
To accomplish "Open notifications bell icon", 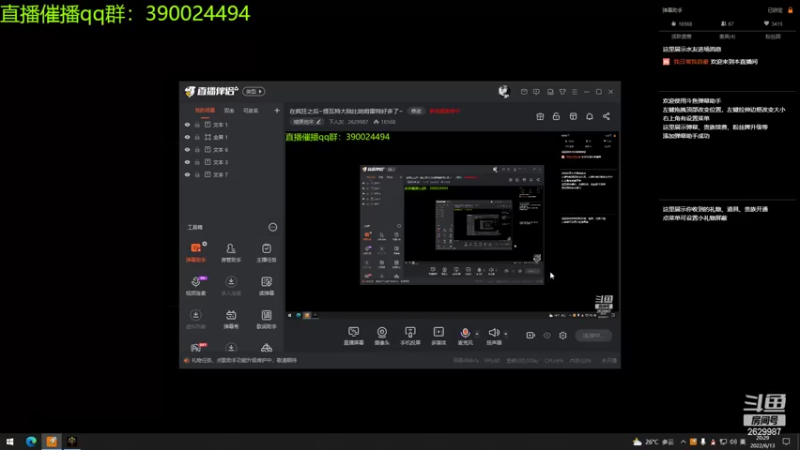I will pos(590,117).
